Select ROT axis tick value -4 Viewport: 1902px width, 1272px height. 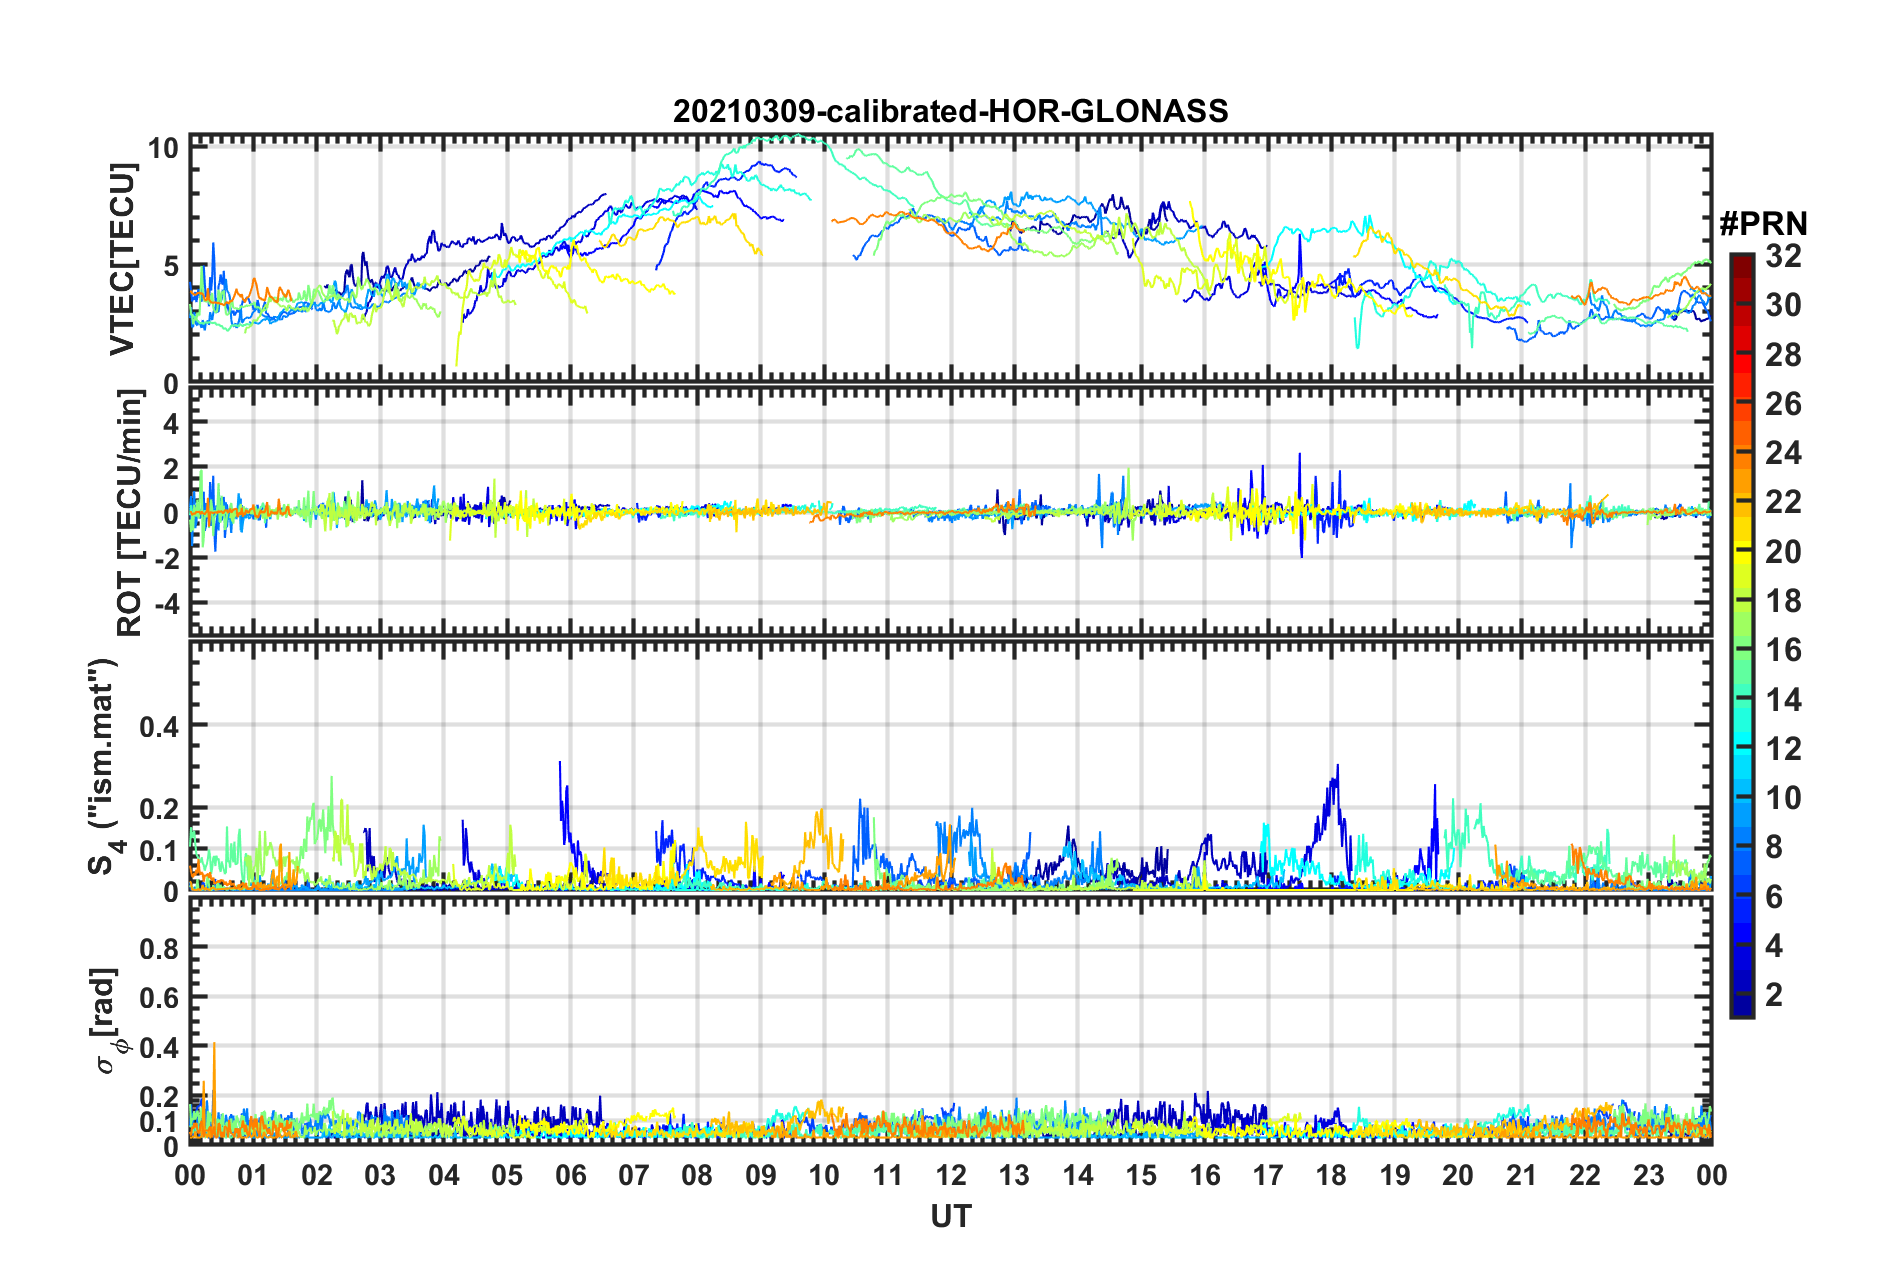(x=166, y=604)
